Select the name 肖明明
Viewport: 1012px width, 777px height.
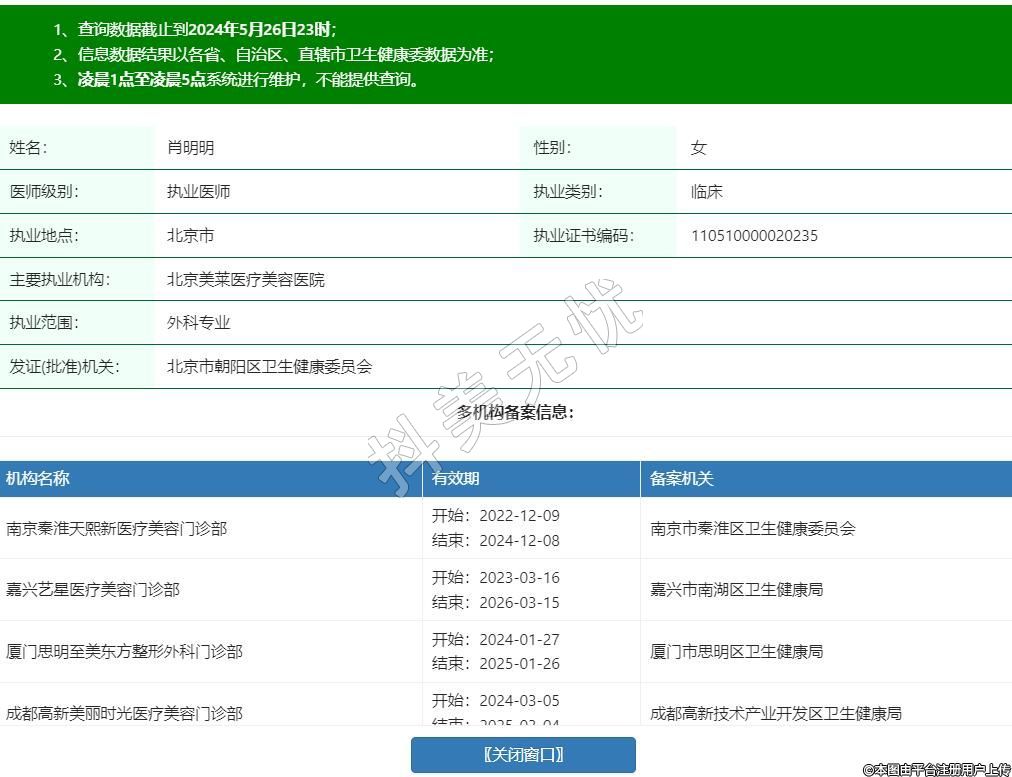tap(190, 148)
